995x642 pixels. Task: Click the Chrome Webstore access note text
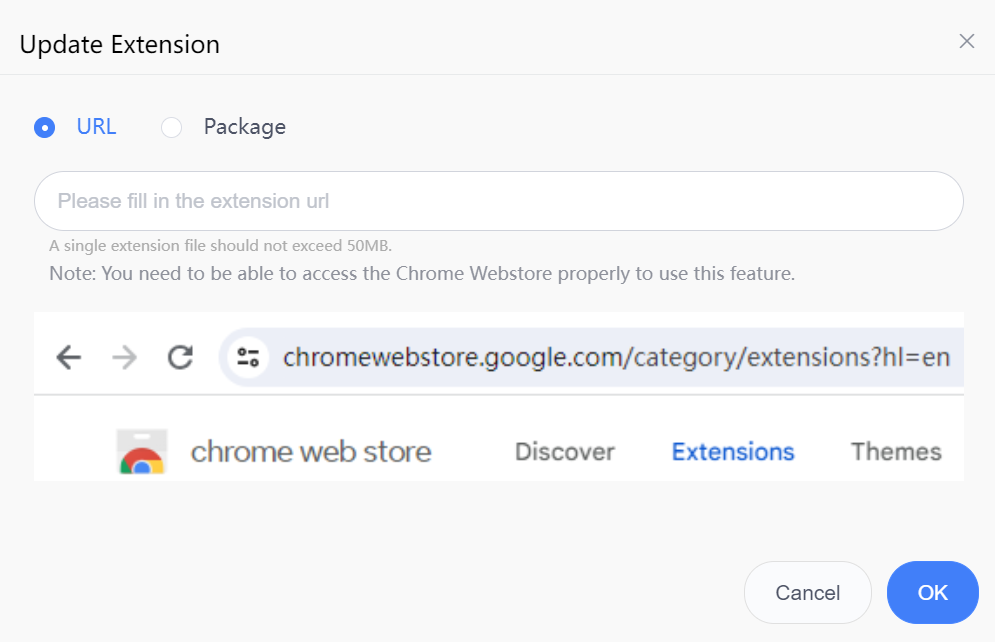[422, 273]
